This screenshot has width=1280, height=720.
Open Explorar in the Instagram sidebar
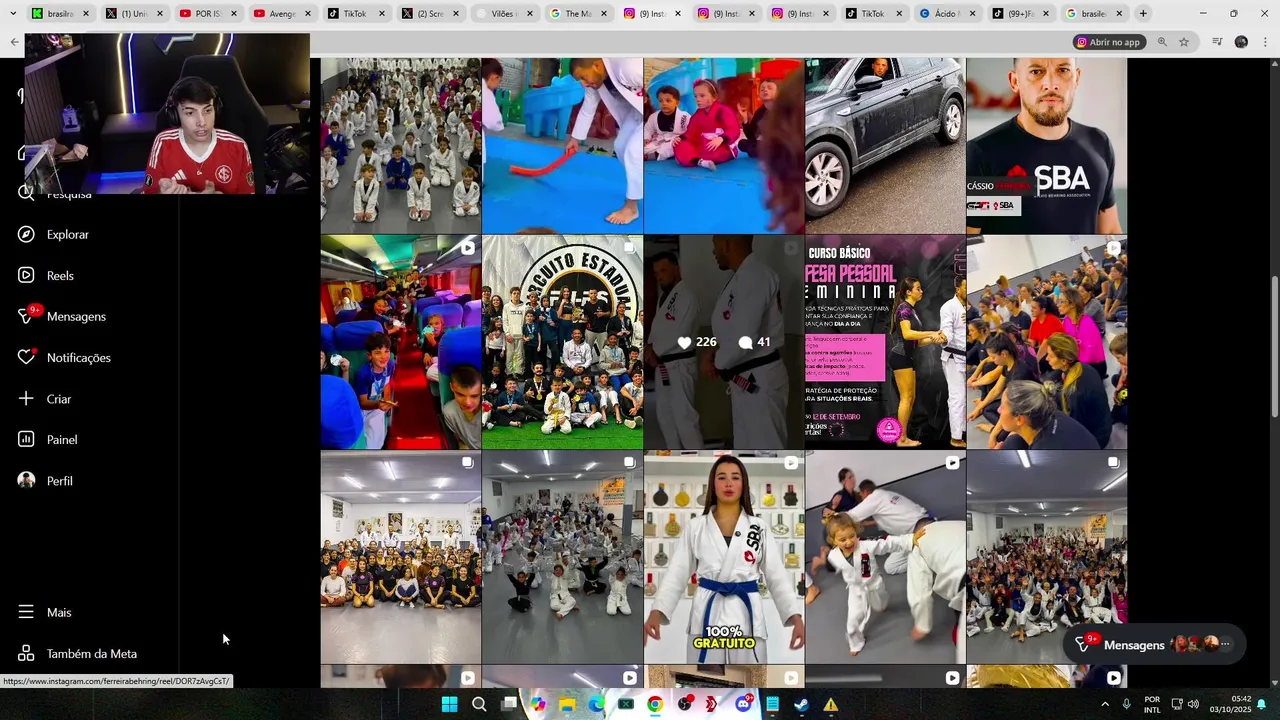tap(54, 234)
